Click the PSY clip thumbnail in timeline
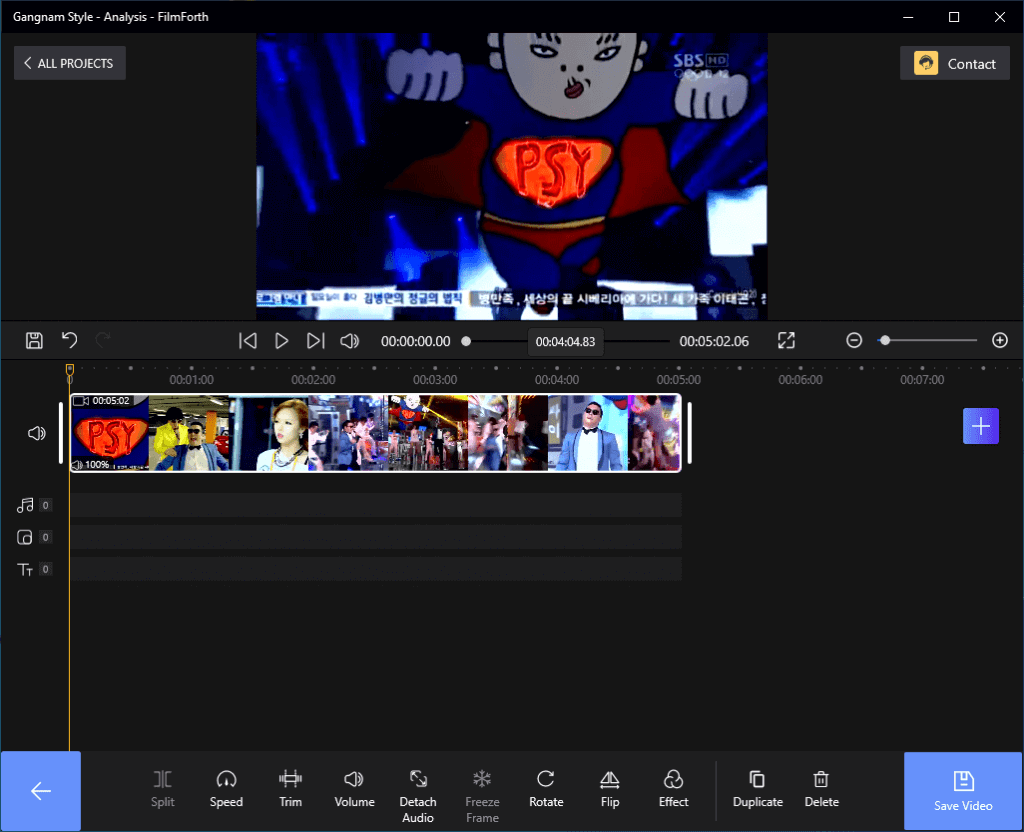 [110, 434]
